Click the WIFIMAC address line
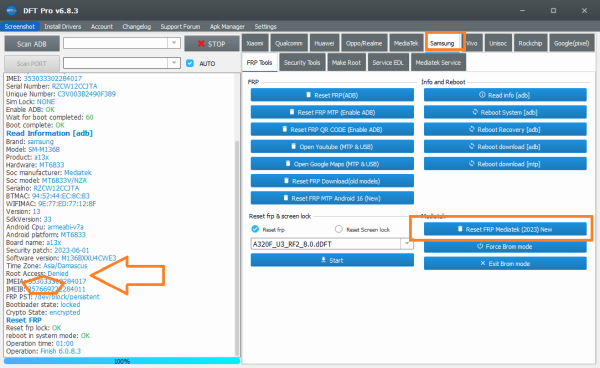600x368 pixels. pos(51,204)
